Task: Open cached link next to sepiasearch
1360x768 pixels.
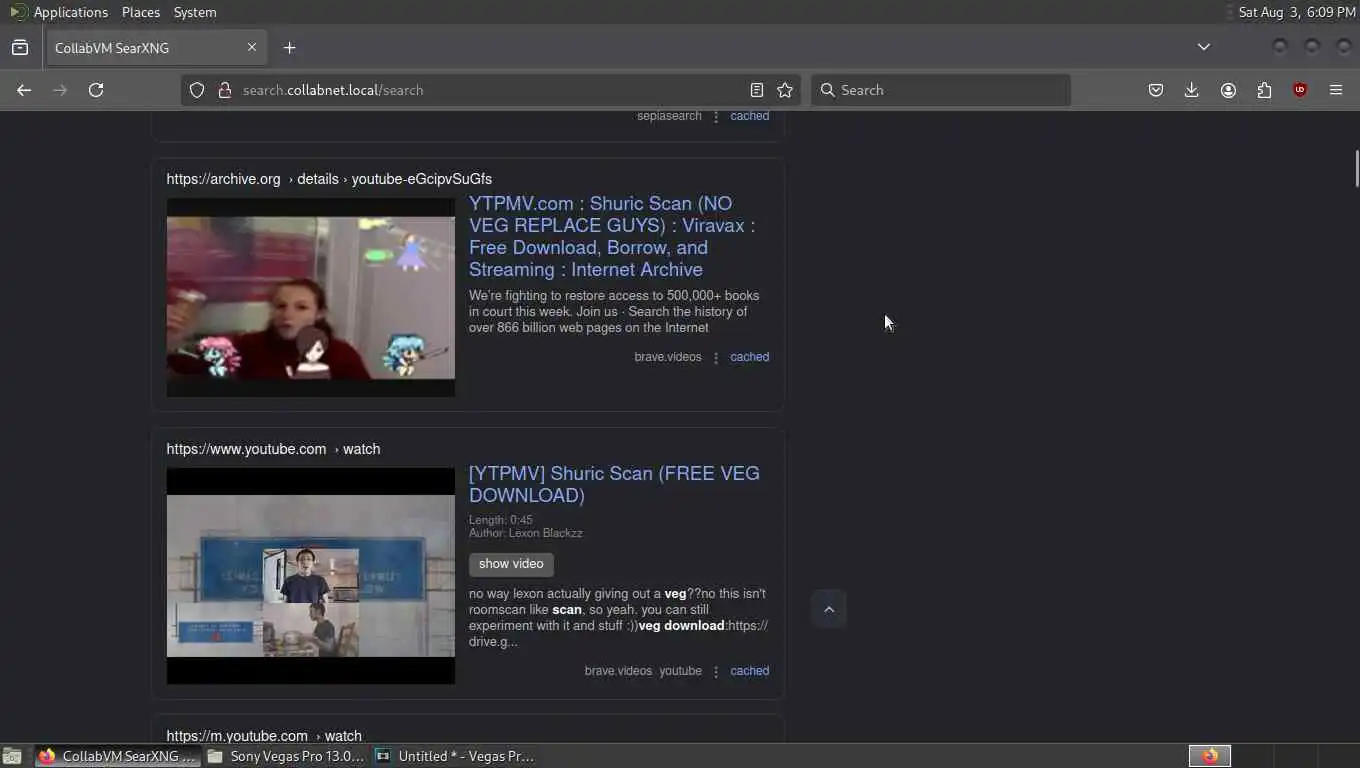Action: (749, 116)
